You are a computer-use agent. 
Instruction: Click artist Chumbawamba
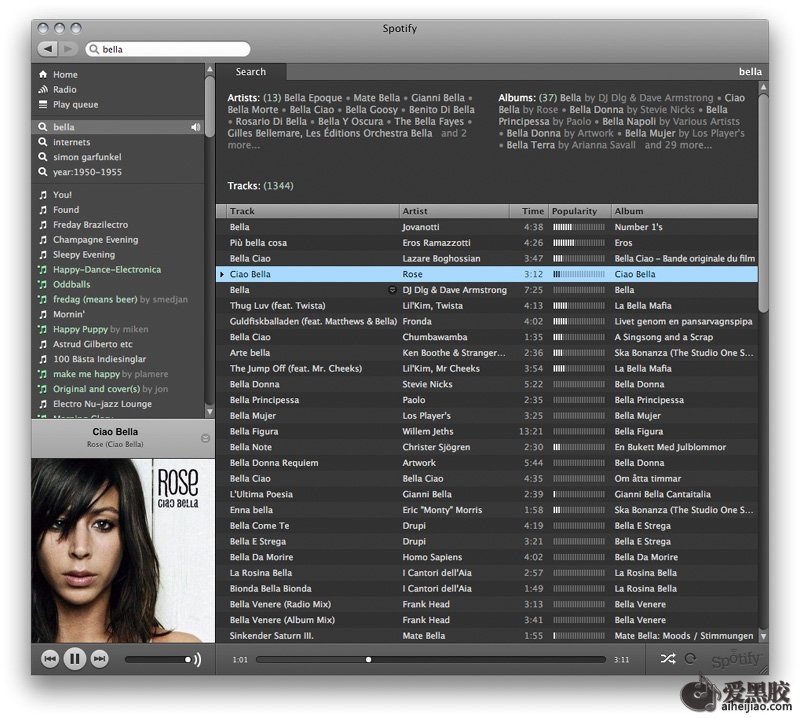coord(435,337)
